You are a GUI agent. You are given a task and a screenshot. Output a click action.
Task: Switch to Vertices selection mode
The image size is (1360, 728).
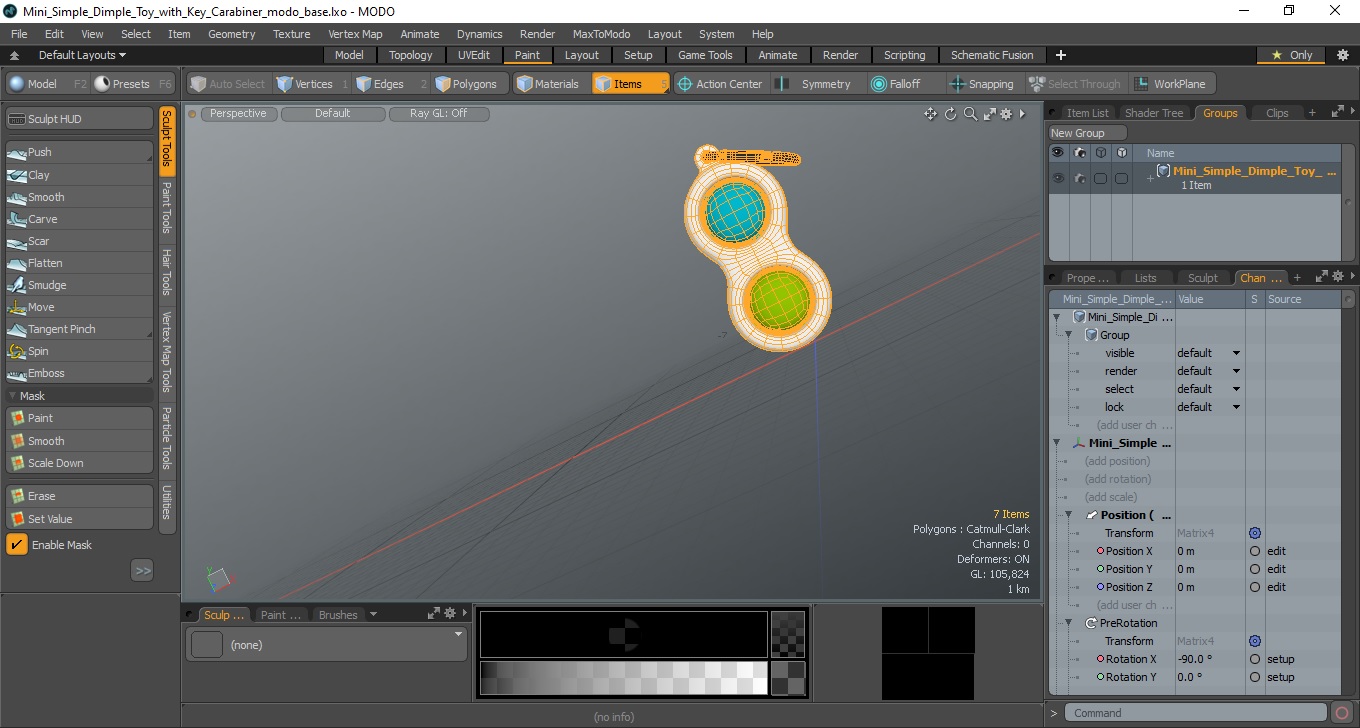pos(312,84)
